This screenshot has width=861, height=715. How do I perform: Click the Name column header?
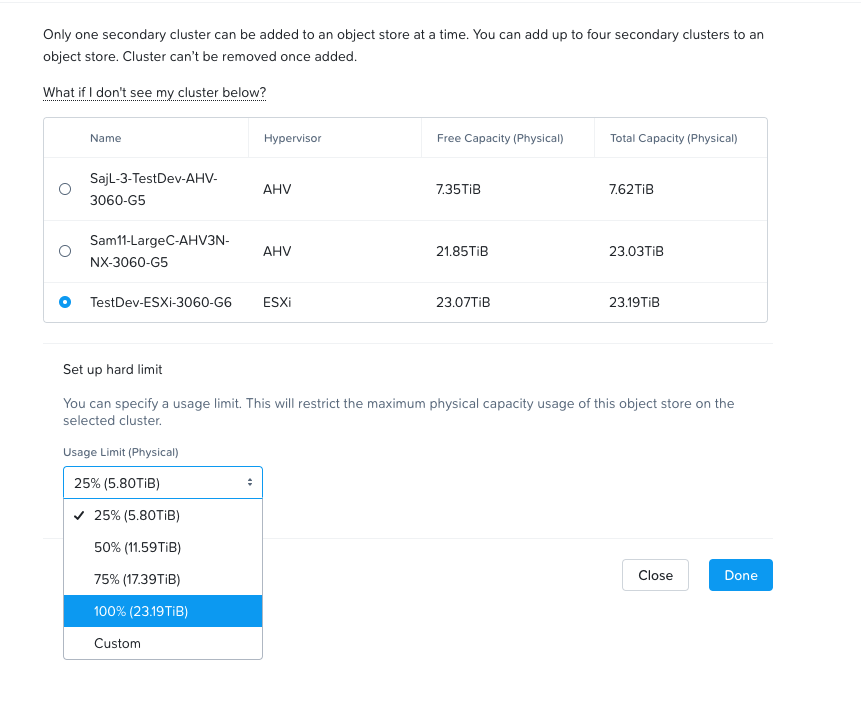click(105, 138)
